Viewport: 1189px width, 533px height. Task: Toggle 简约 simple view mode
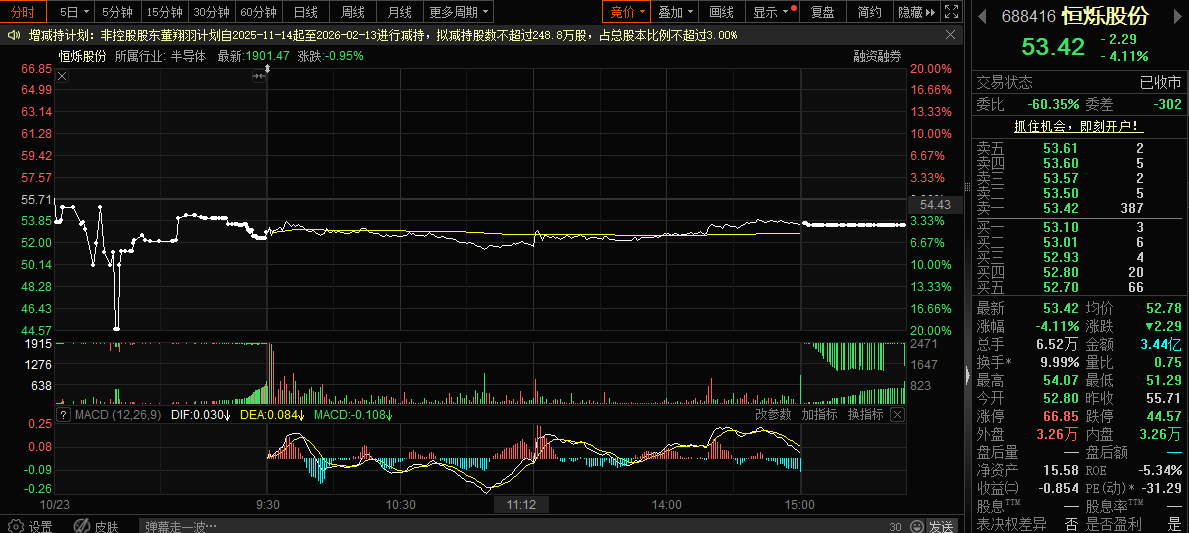(x=870, y=12)
